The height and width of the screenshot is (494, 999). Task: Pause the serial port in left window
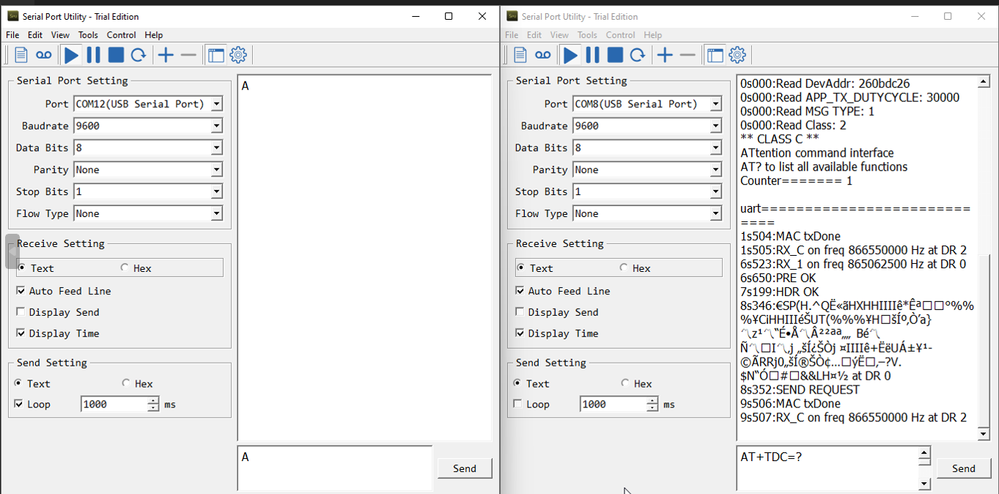[x=94, y=55]
